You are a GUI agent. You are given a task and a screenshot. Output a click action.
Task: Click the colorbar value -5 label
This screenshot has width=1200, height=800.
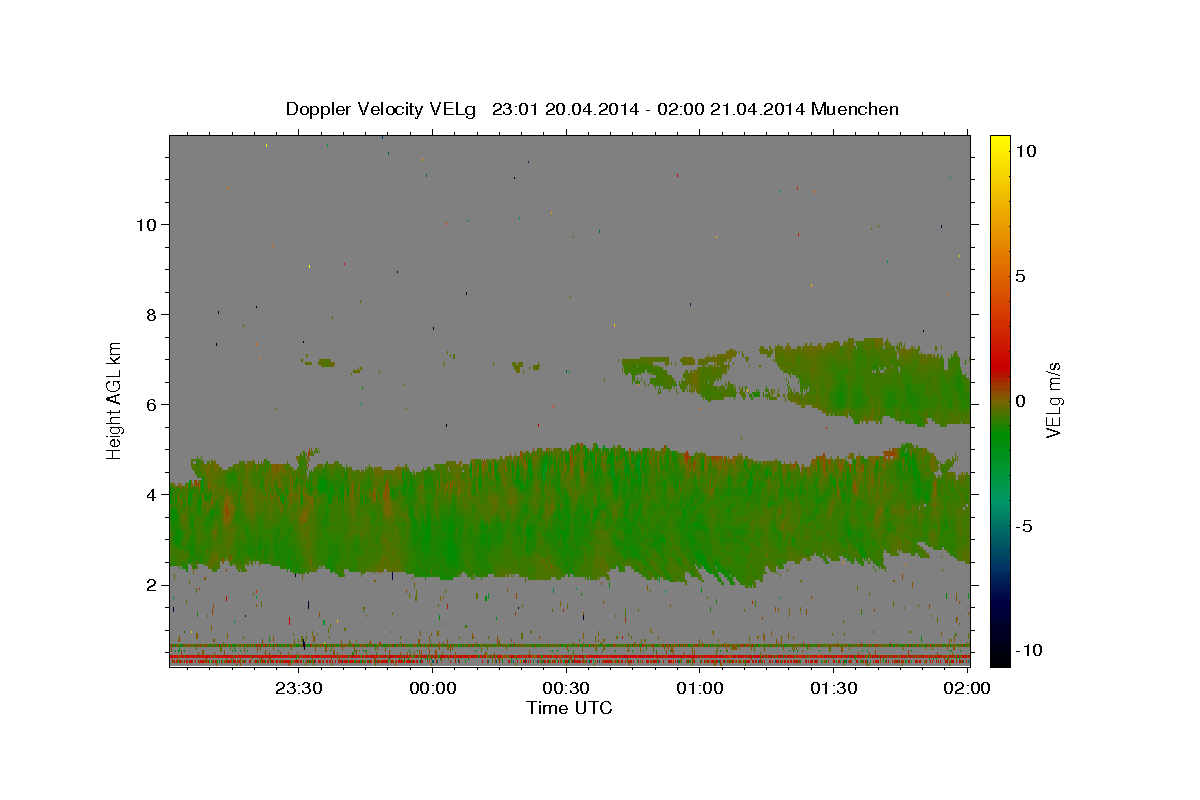click(x=1024, y=526)
